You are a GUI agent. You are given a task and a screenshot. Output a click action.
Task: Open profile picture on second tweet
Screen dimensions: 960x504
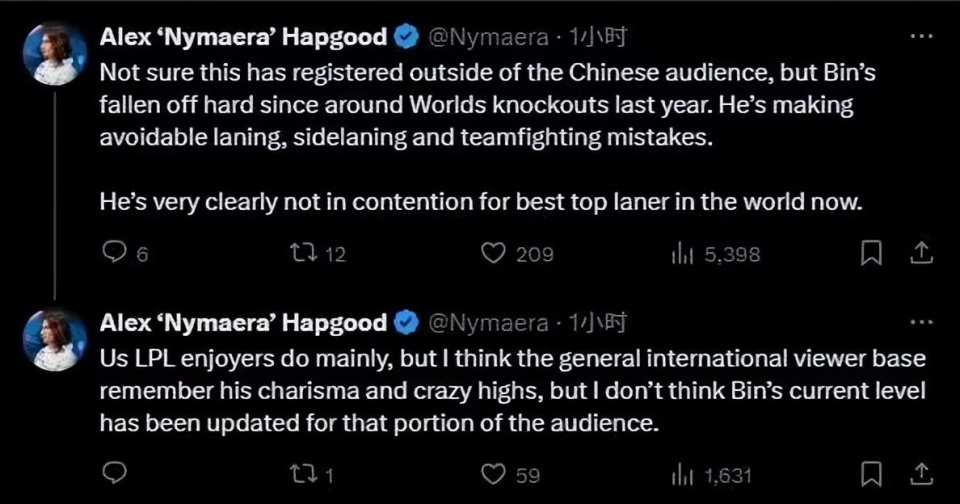pyautogui.click(x=55, y=340)
